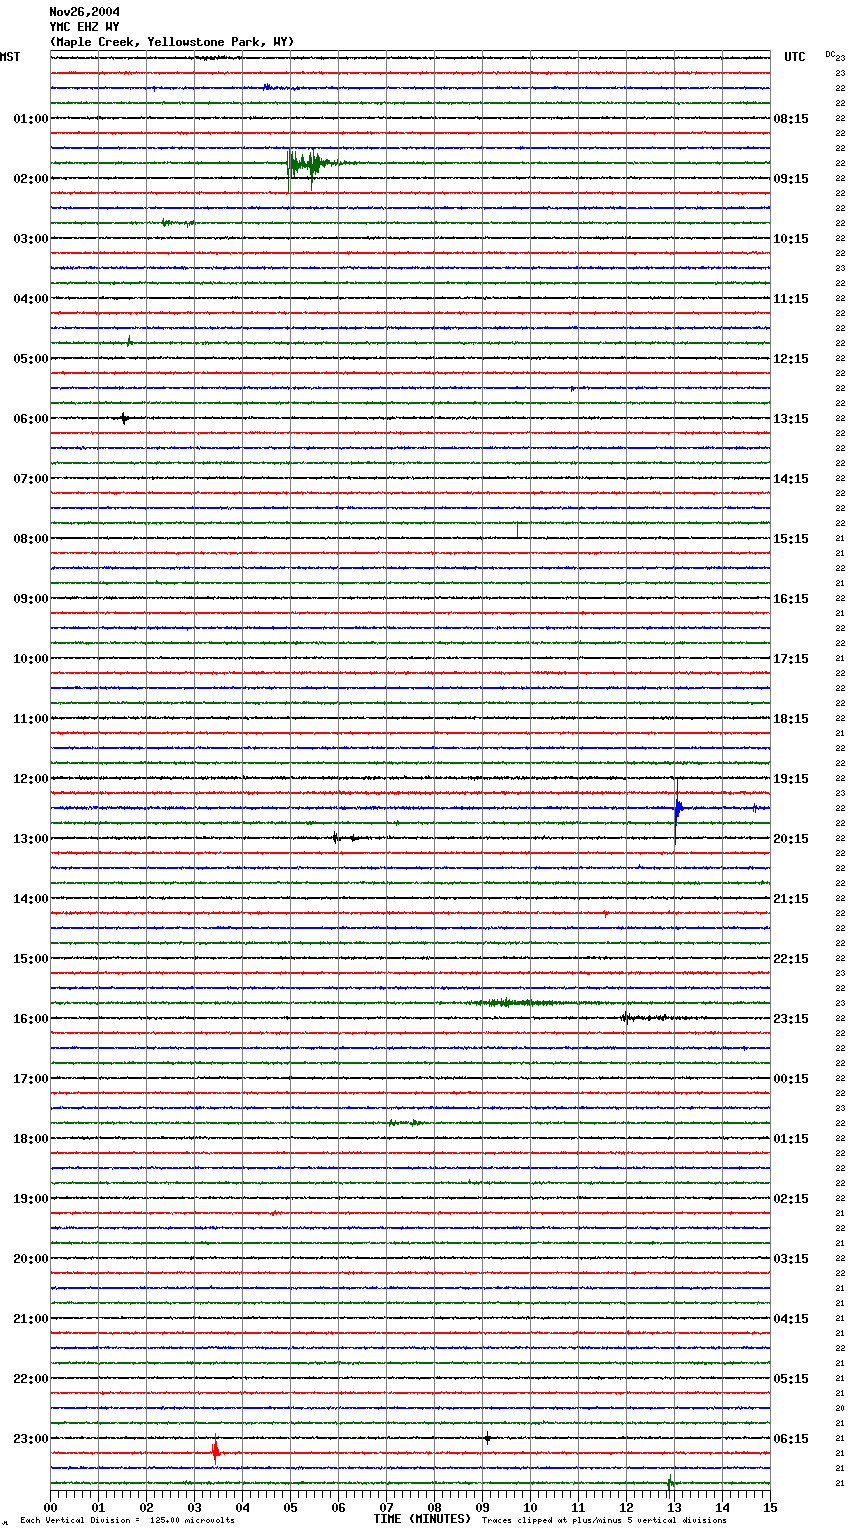Click the UTC time zone label
This screenshot has width=850, height=1534.
point(795,57)
